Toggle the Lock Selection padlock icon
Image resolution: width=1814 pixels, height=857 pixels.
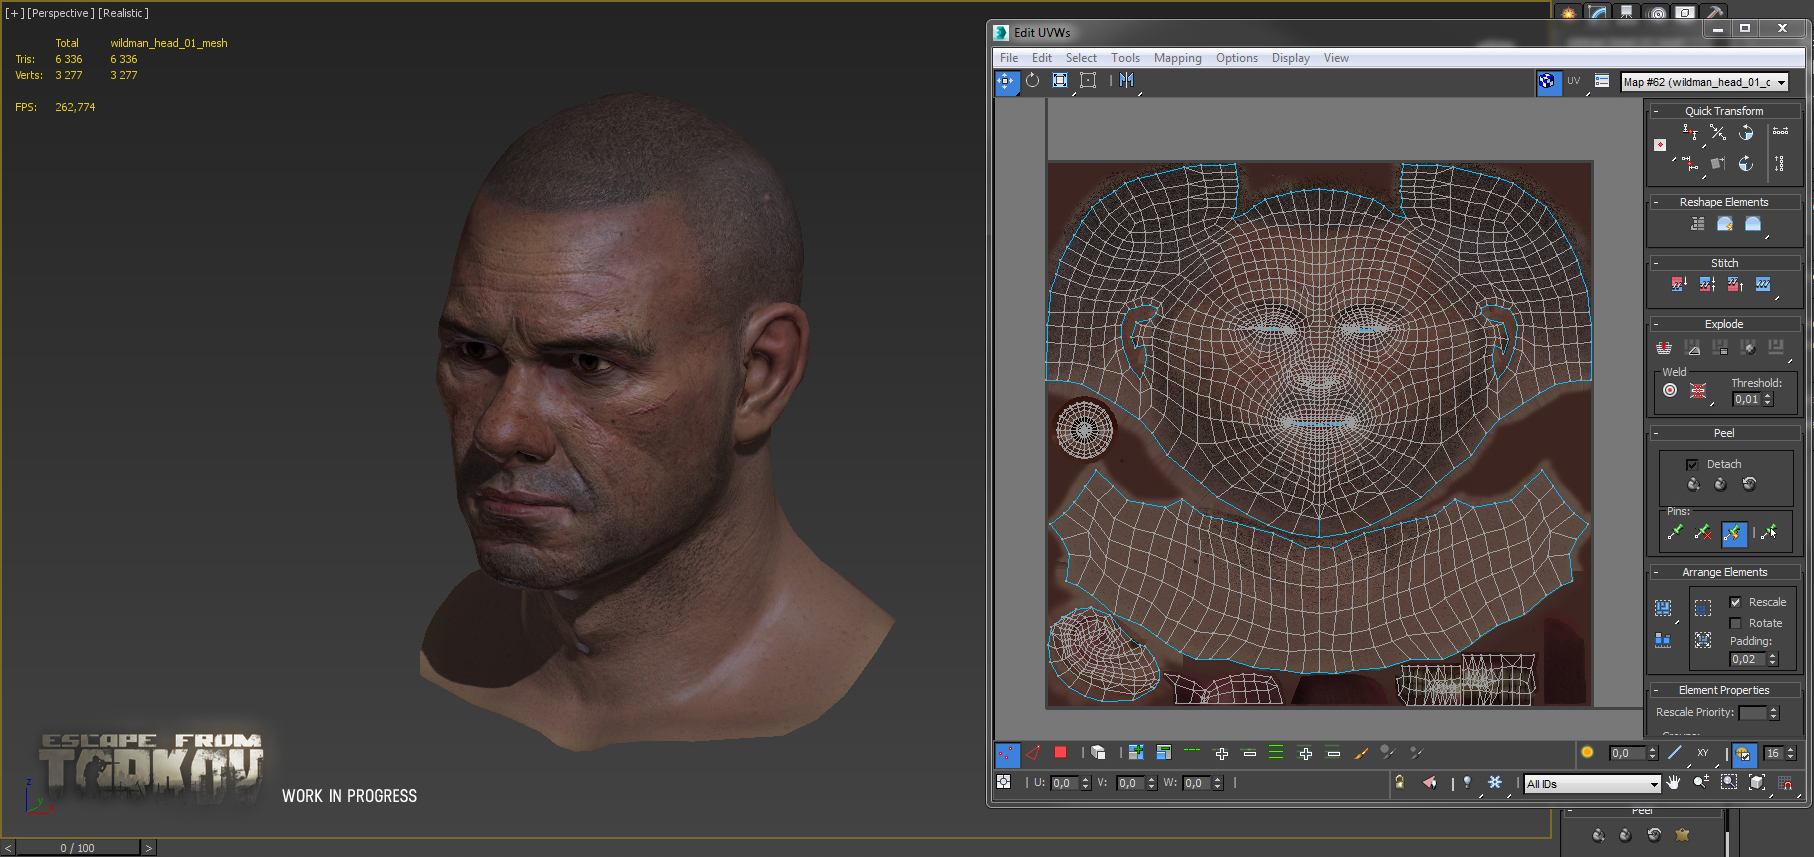(1400, 783)
